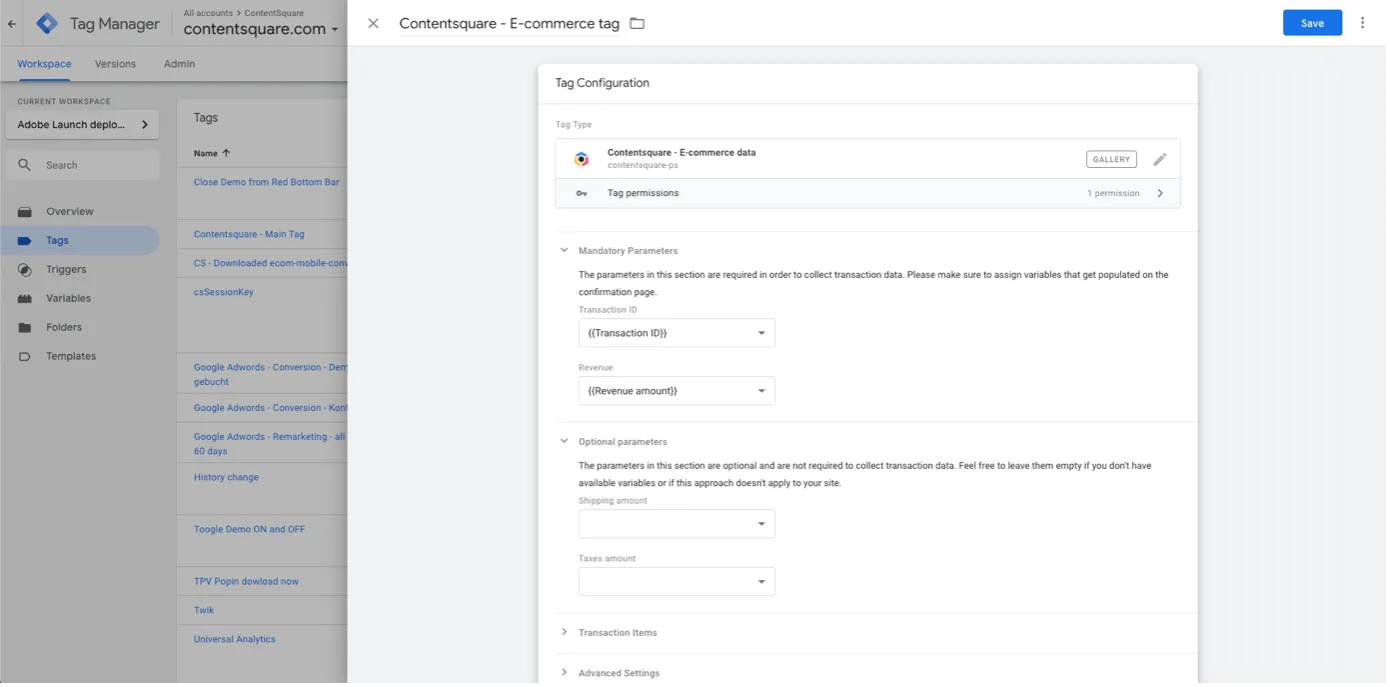This screenshot has height=687, width=1390.
Task: Open the three-dot more options menu
Action: (x=1362, y=23)
